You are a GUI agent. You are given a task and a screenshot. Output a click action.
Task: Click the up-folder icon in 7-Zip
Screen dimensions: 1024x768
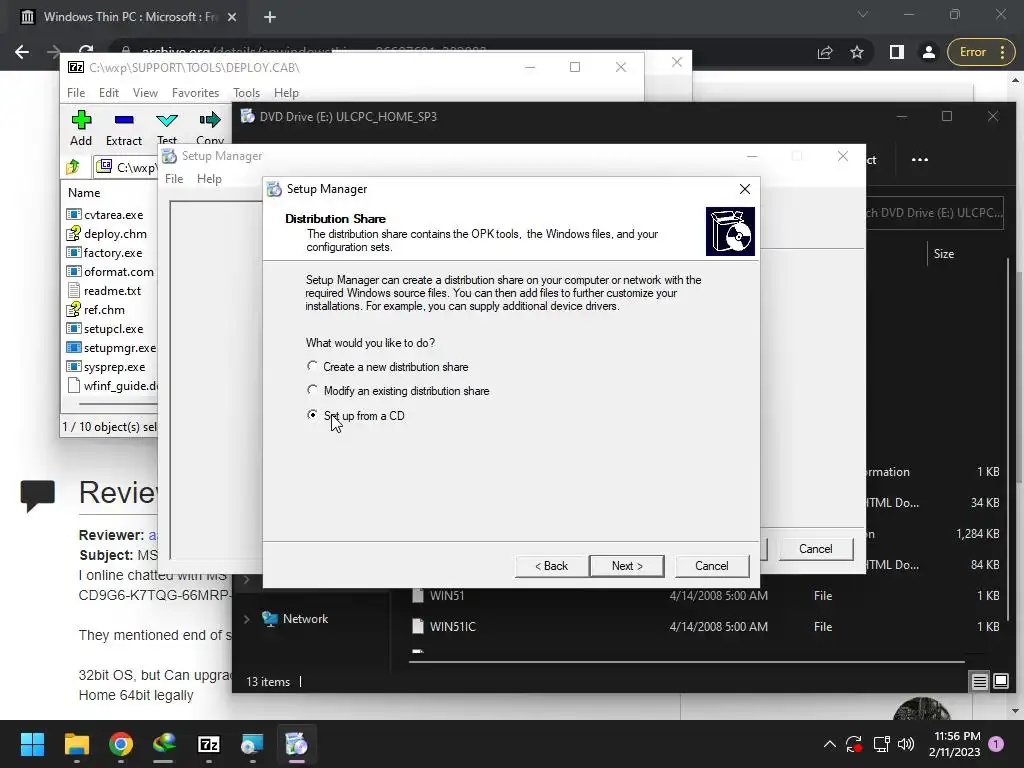point(73,167)
